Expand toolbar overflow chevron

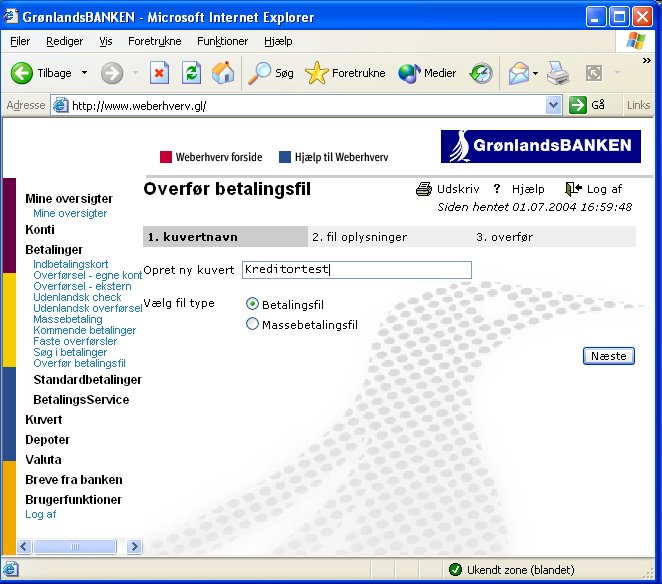tap(646, 60)
